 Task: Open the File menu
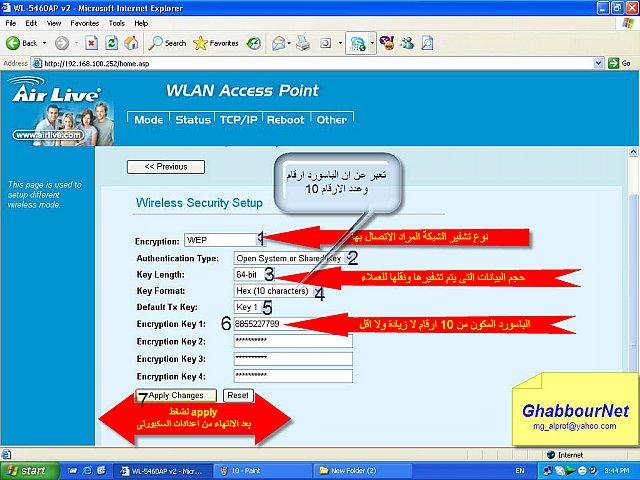point(11,23)
